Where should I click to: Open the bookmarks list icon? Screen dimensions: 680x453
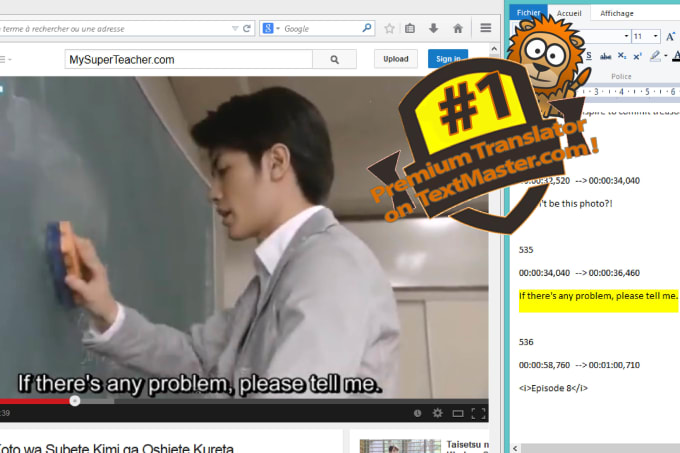click(410, 29)
